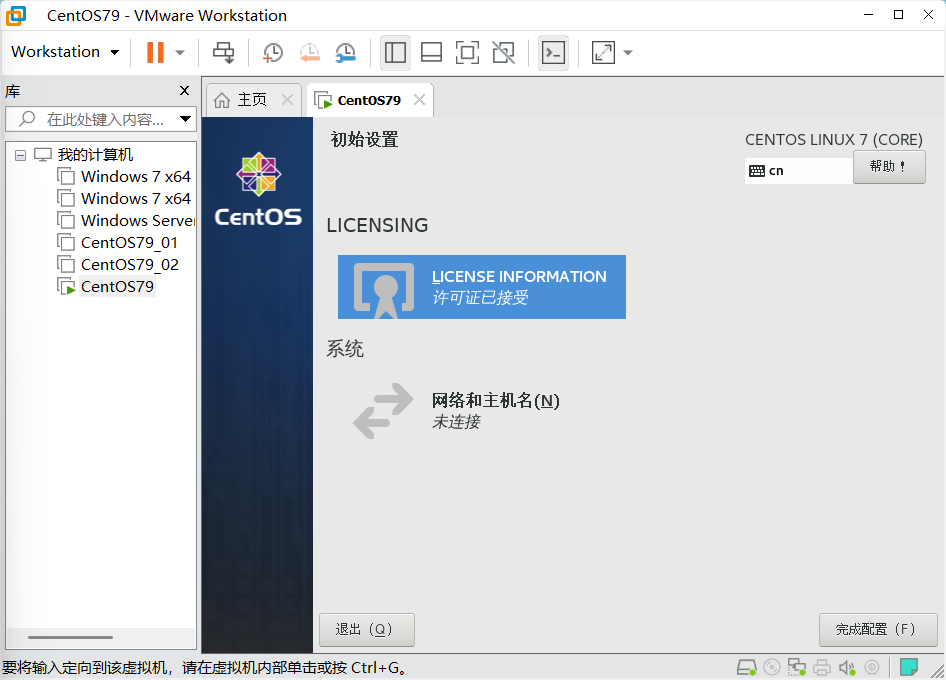
Task: Open the power options dropdown arrow
Action: tap(180, 52)
